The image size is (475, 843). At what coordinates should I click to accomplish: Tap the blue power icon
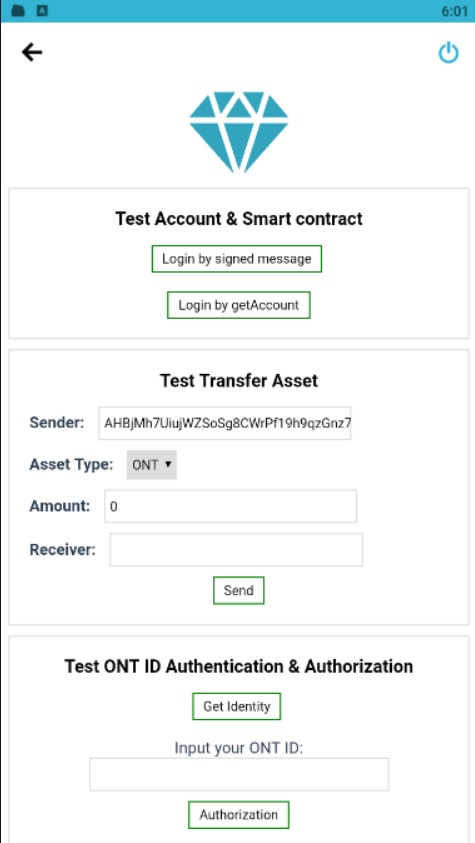coord(448,53)
